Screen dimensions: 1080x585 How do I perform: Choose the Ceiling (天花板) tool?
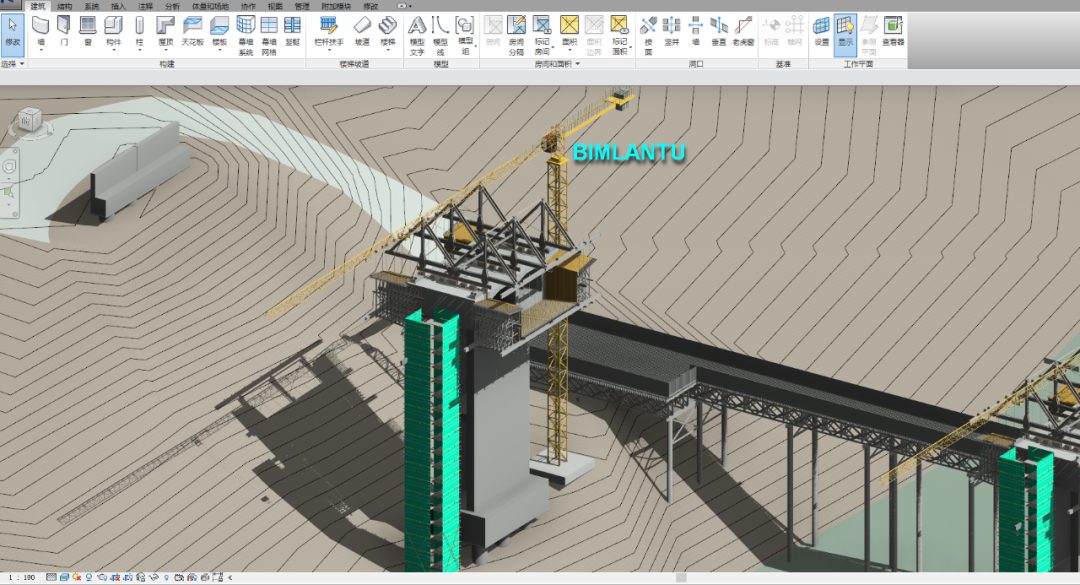(192, 31)
